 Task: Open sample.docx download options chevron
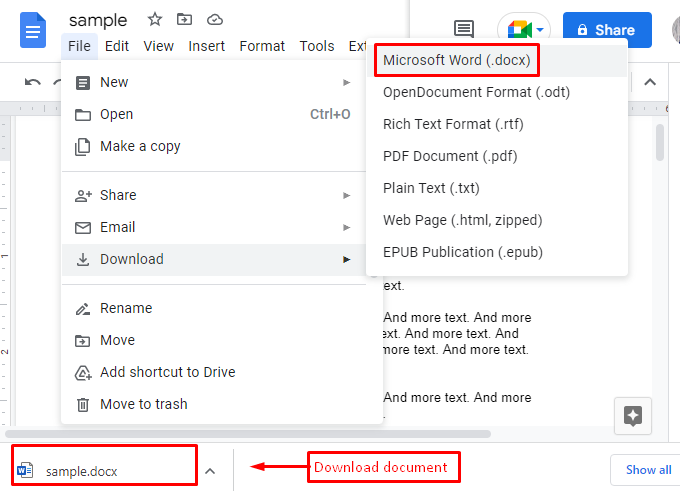pos(210,471)
